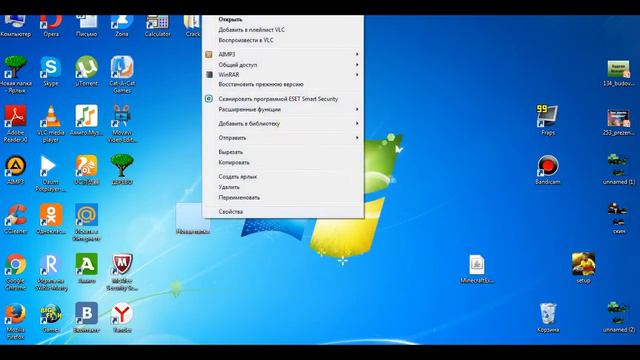Viewport: 640px width, 360px height.
Task: Choose Вырезать from the context menu
Action: (282, 152)
